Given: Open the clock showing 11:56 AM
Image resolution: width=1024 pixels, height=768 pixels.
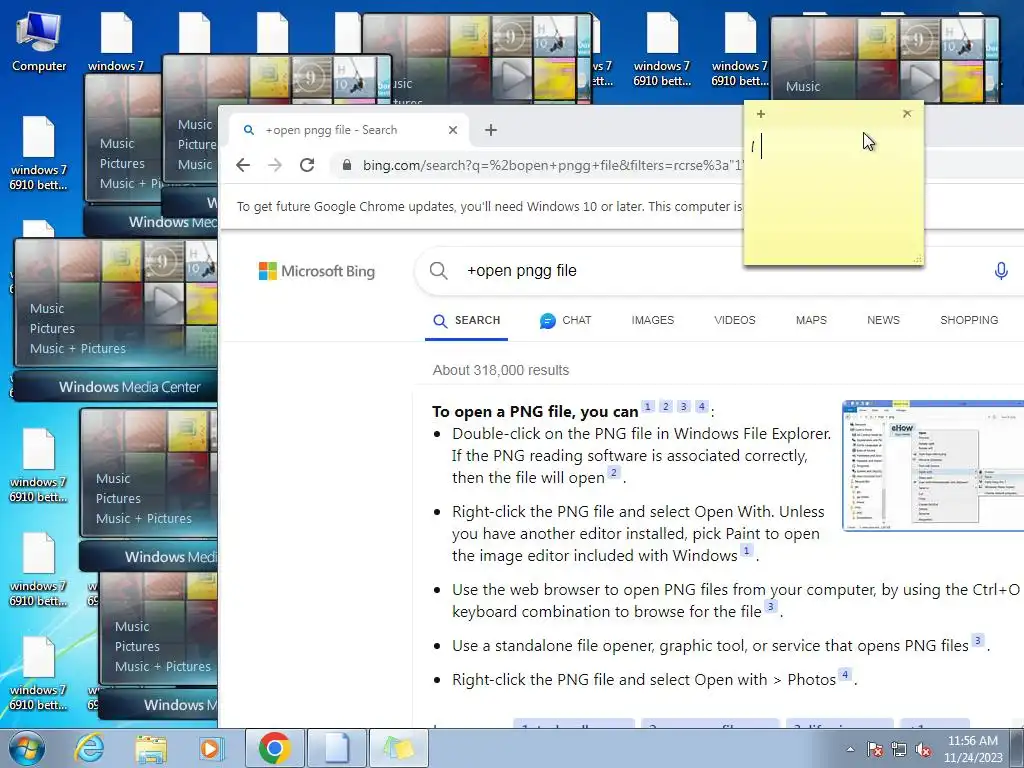Looking at the screenshot, I should click(x=972, y=749).
